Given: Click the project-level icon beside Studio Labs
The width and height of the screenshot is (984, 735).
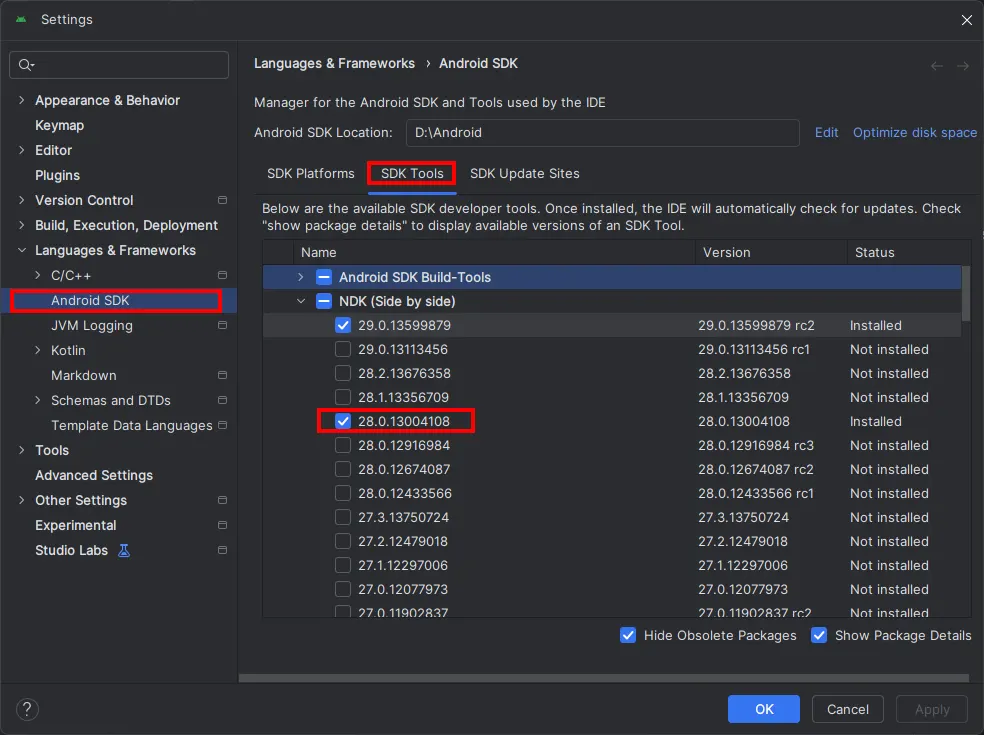Looking at the screenshot, I should click(222, 550).
